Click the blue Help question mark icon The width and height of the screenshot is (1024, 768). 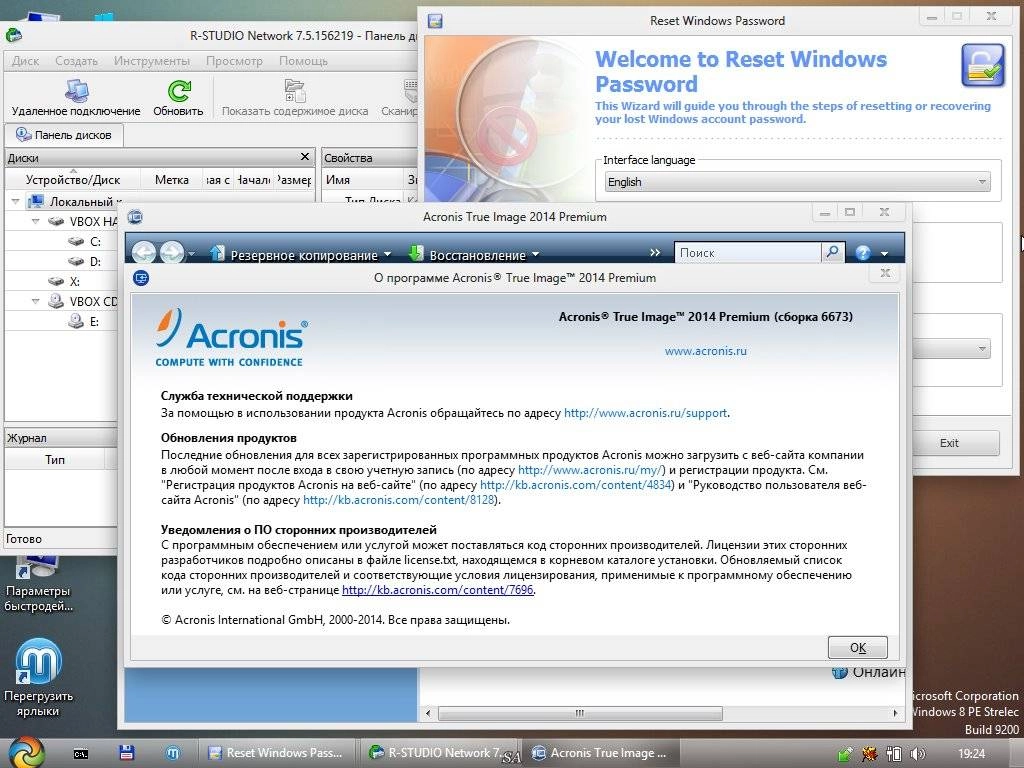click(863, 253)
